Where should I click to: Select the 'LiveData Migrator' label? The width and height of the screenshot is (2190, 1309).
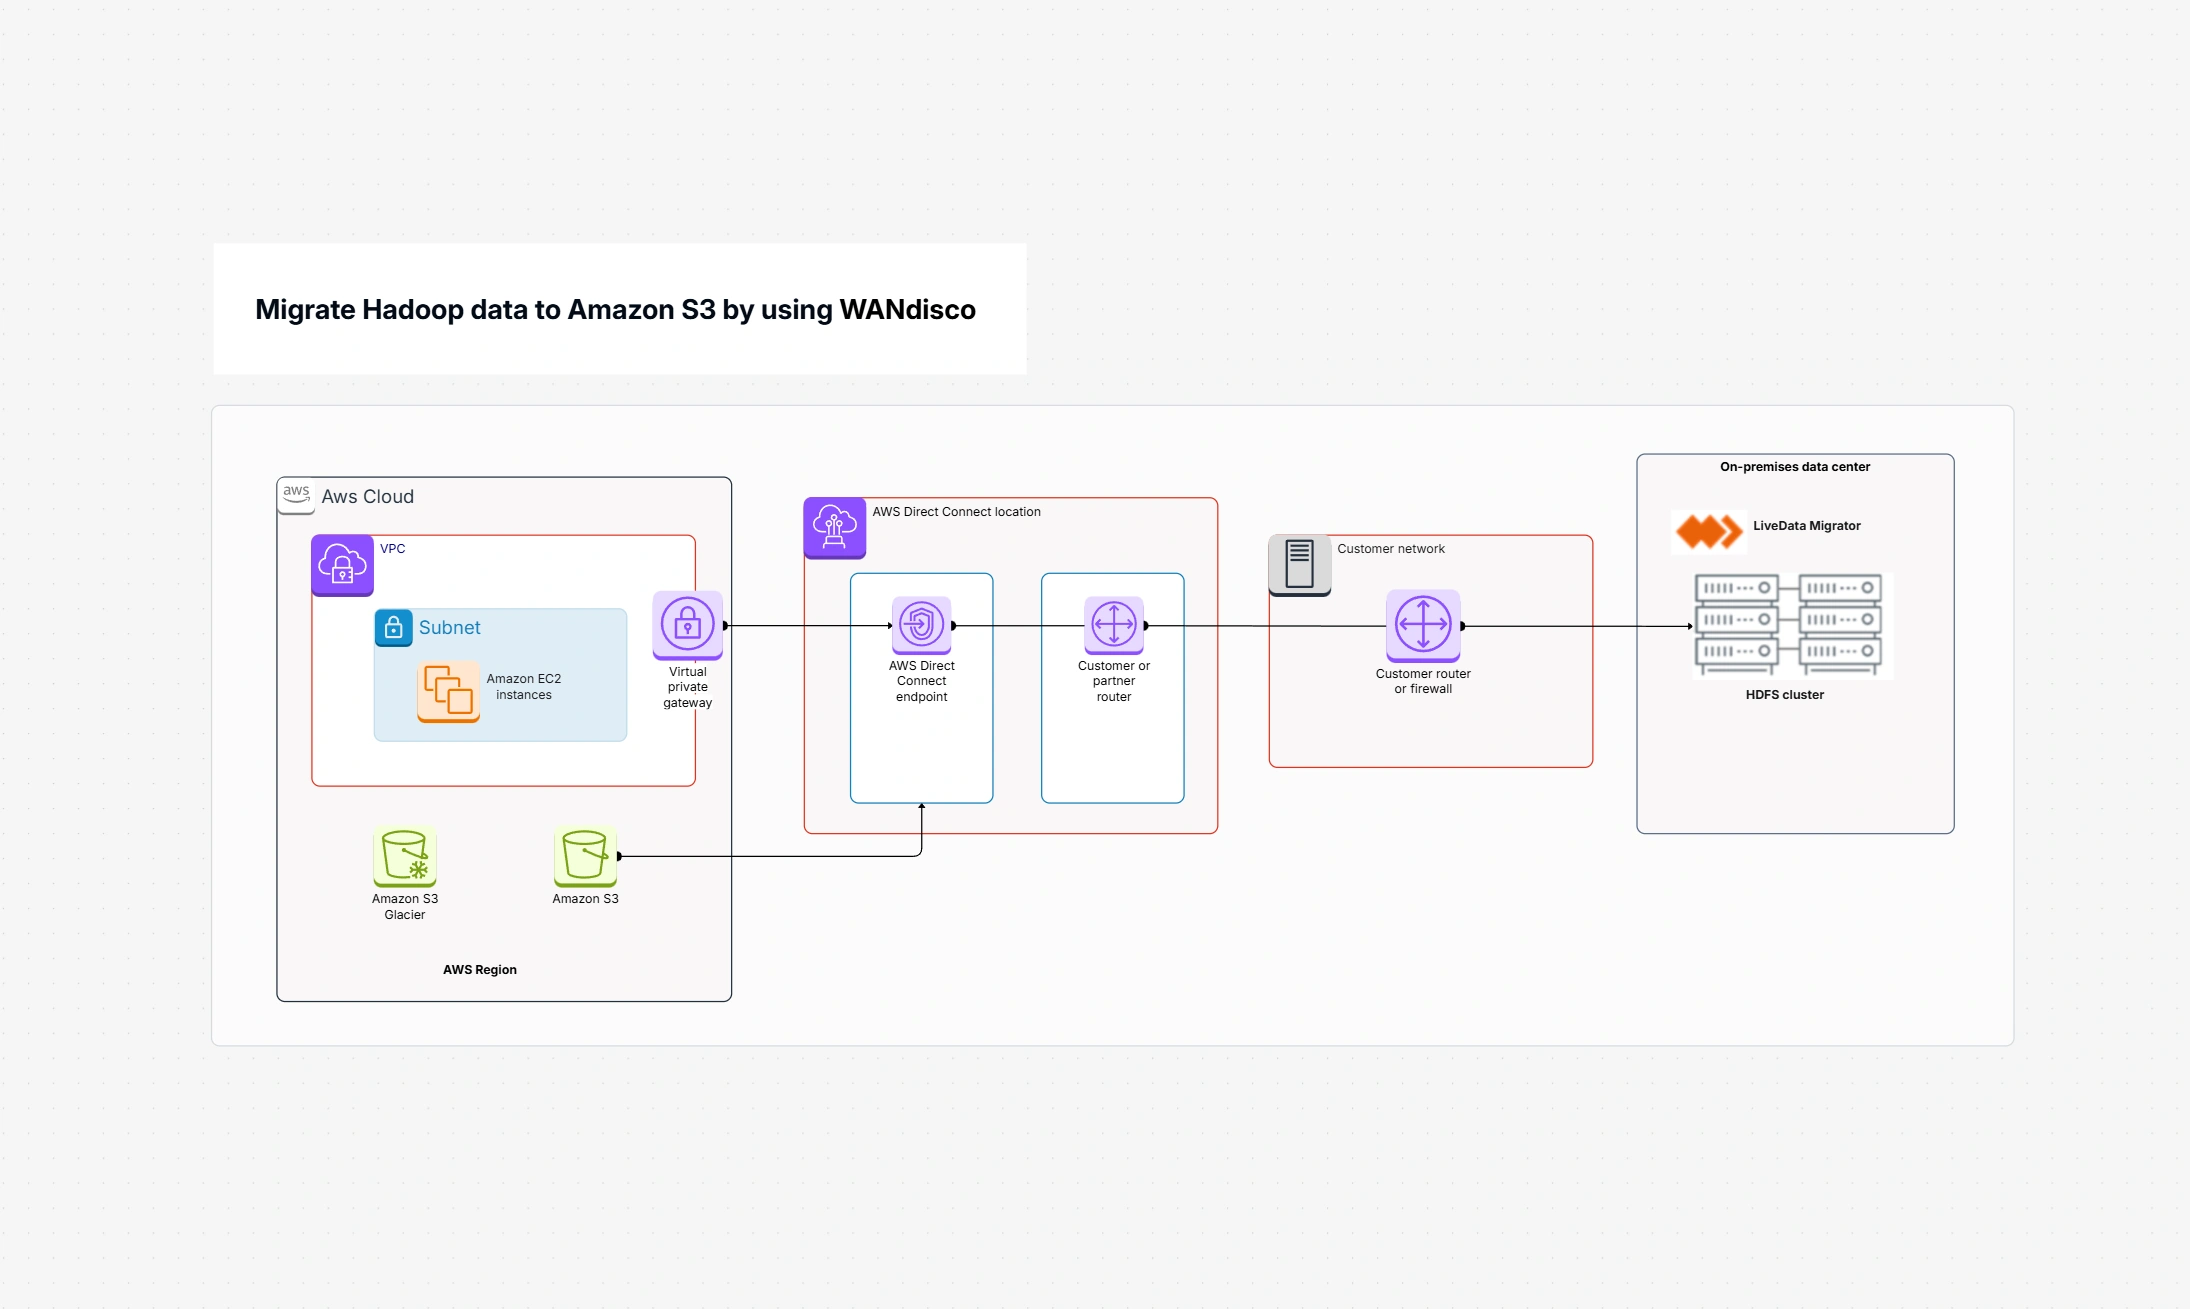click(x=1807, y=526)
